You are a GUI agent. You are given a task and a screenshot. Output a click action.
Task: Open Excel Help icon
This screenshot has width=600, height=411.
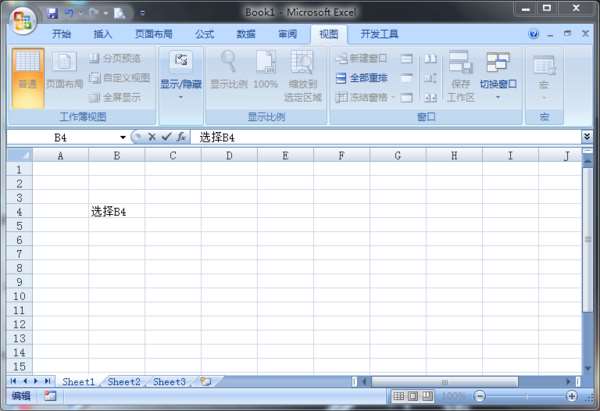tap(533, 34)
